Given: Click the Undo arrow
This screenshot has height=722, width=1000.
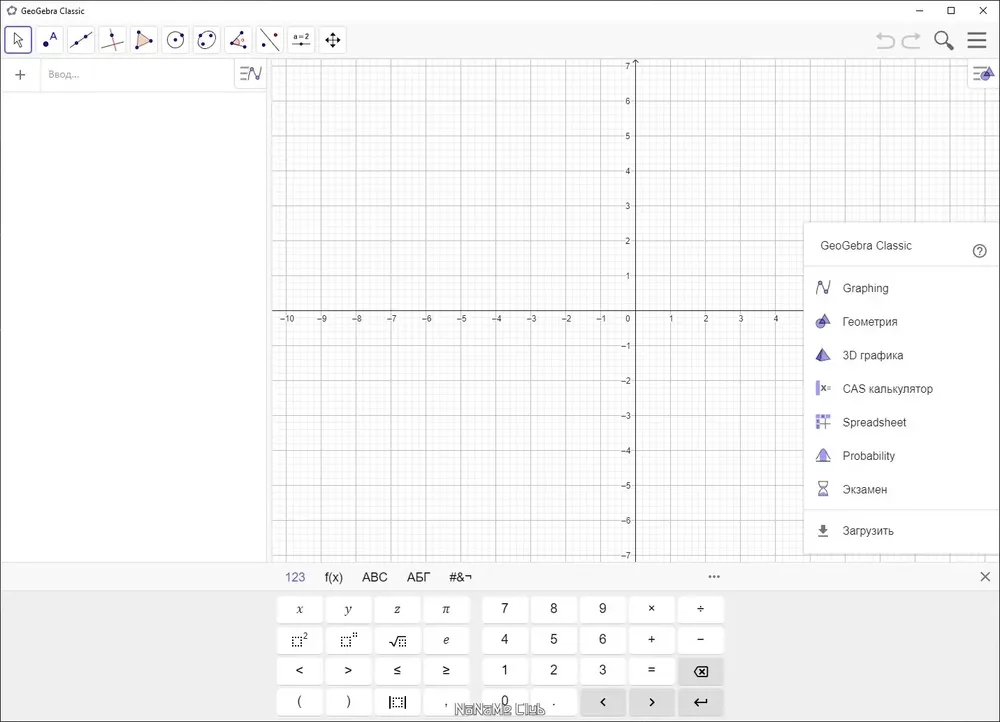Looking at the screenshot, I should (x=885, y=41).
